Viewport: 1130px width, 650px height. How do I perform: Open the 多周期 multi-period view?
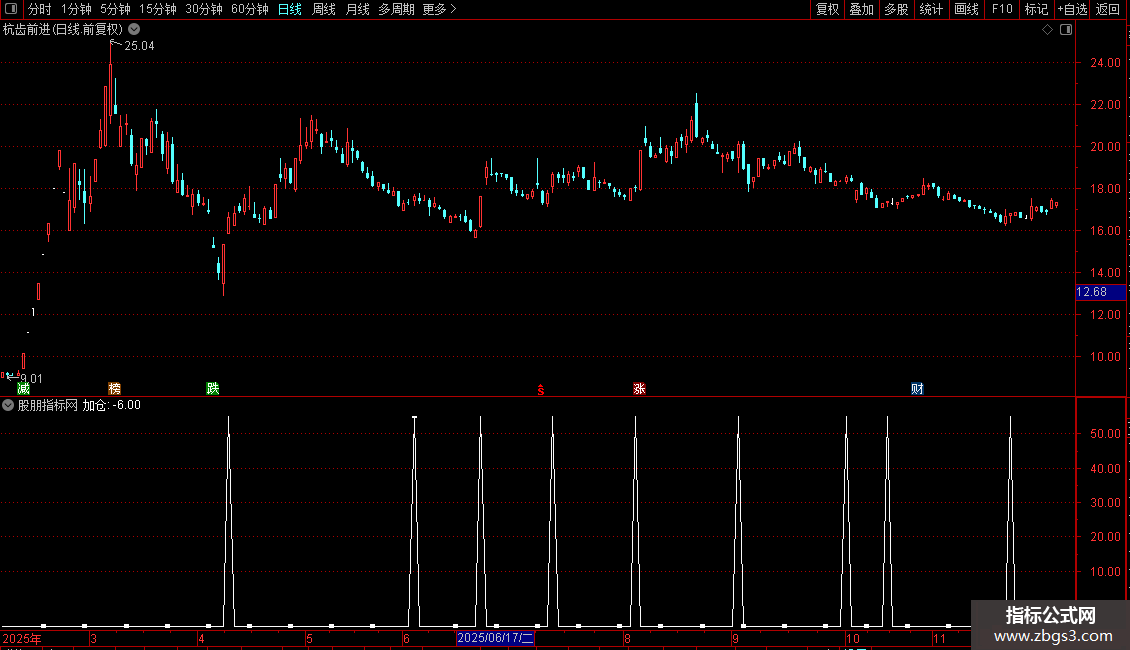[396, 9]
